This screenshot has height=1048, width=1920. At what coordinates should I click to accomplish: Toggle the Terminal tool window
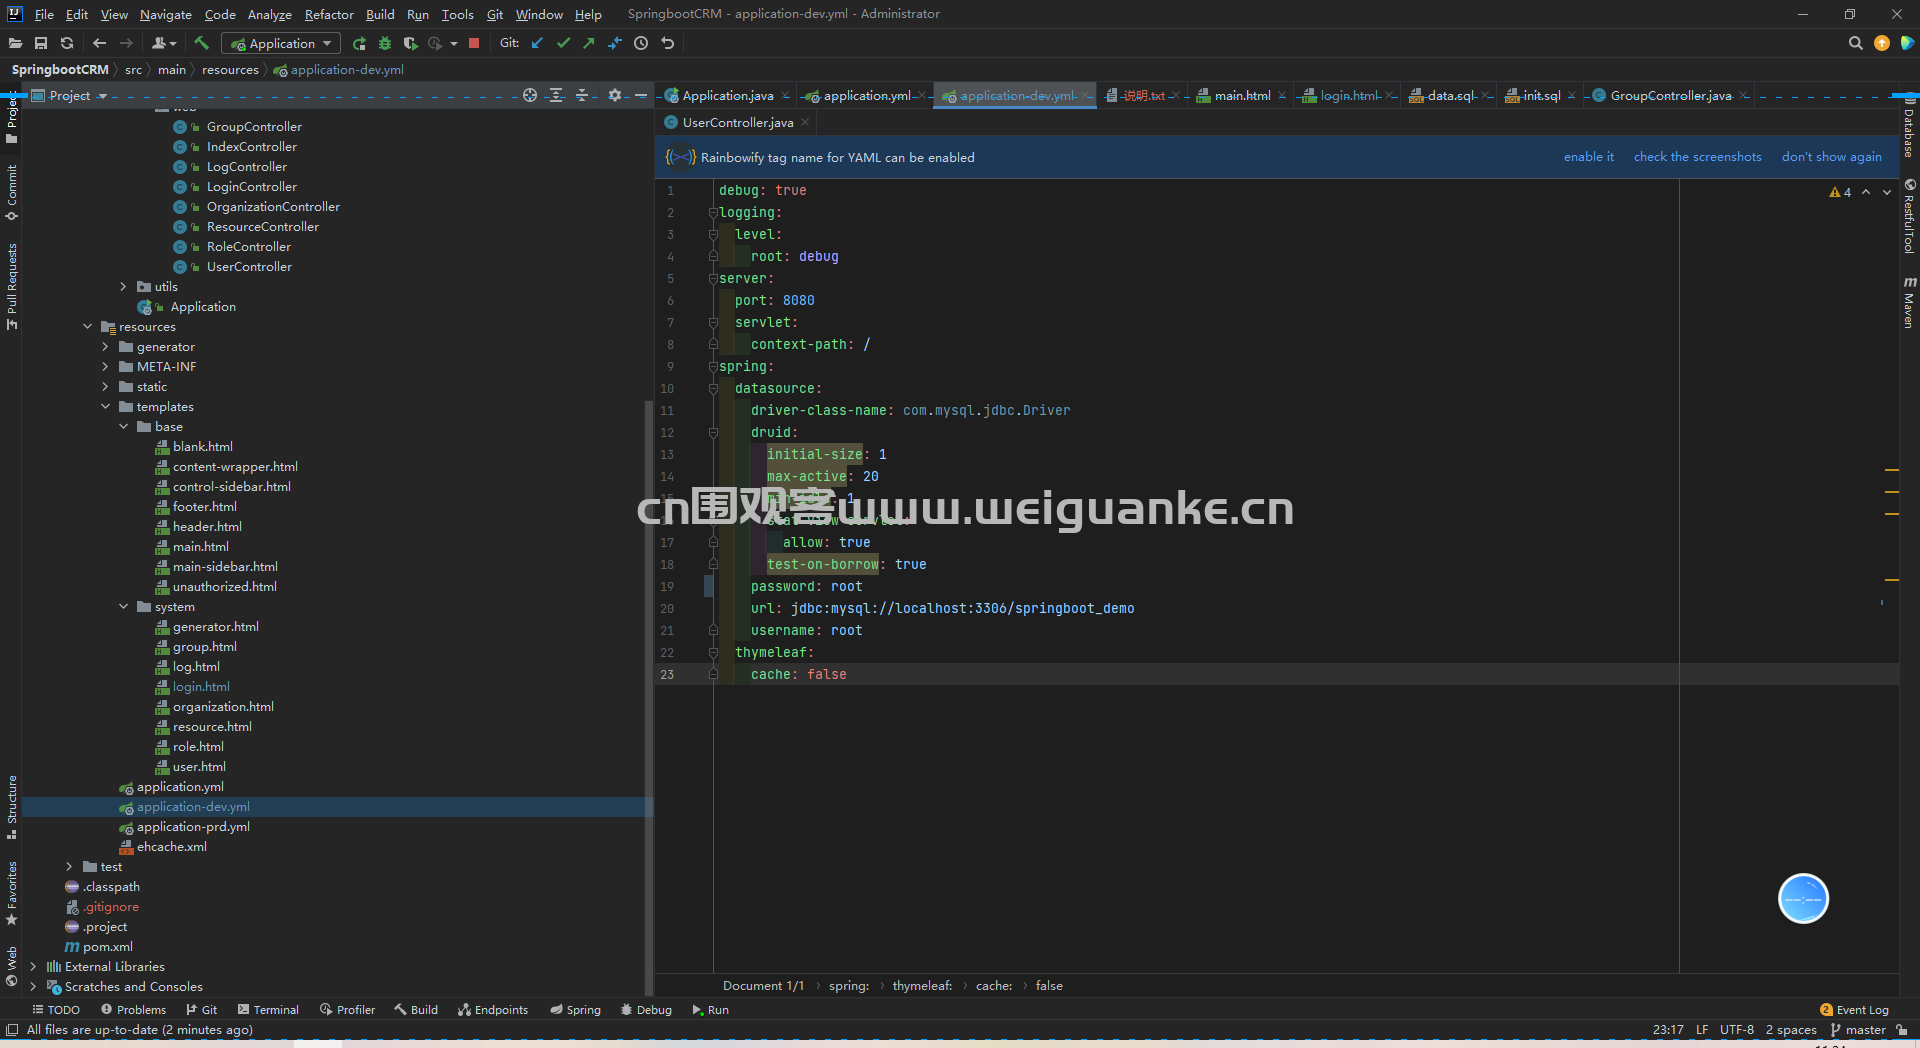(268, 1010)
